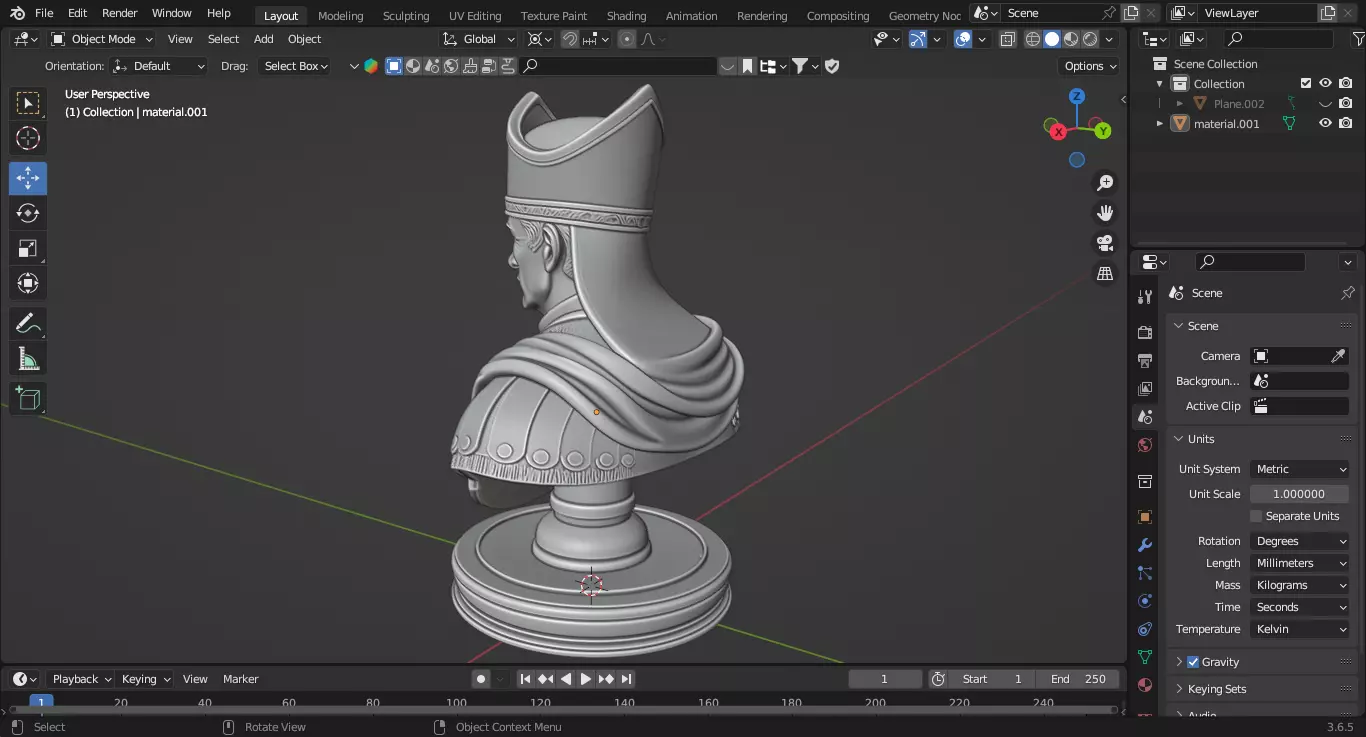The image size is (1366, 737).
Task: Switch to the Sculpting workspace tab
Action: [406, 15]
